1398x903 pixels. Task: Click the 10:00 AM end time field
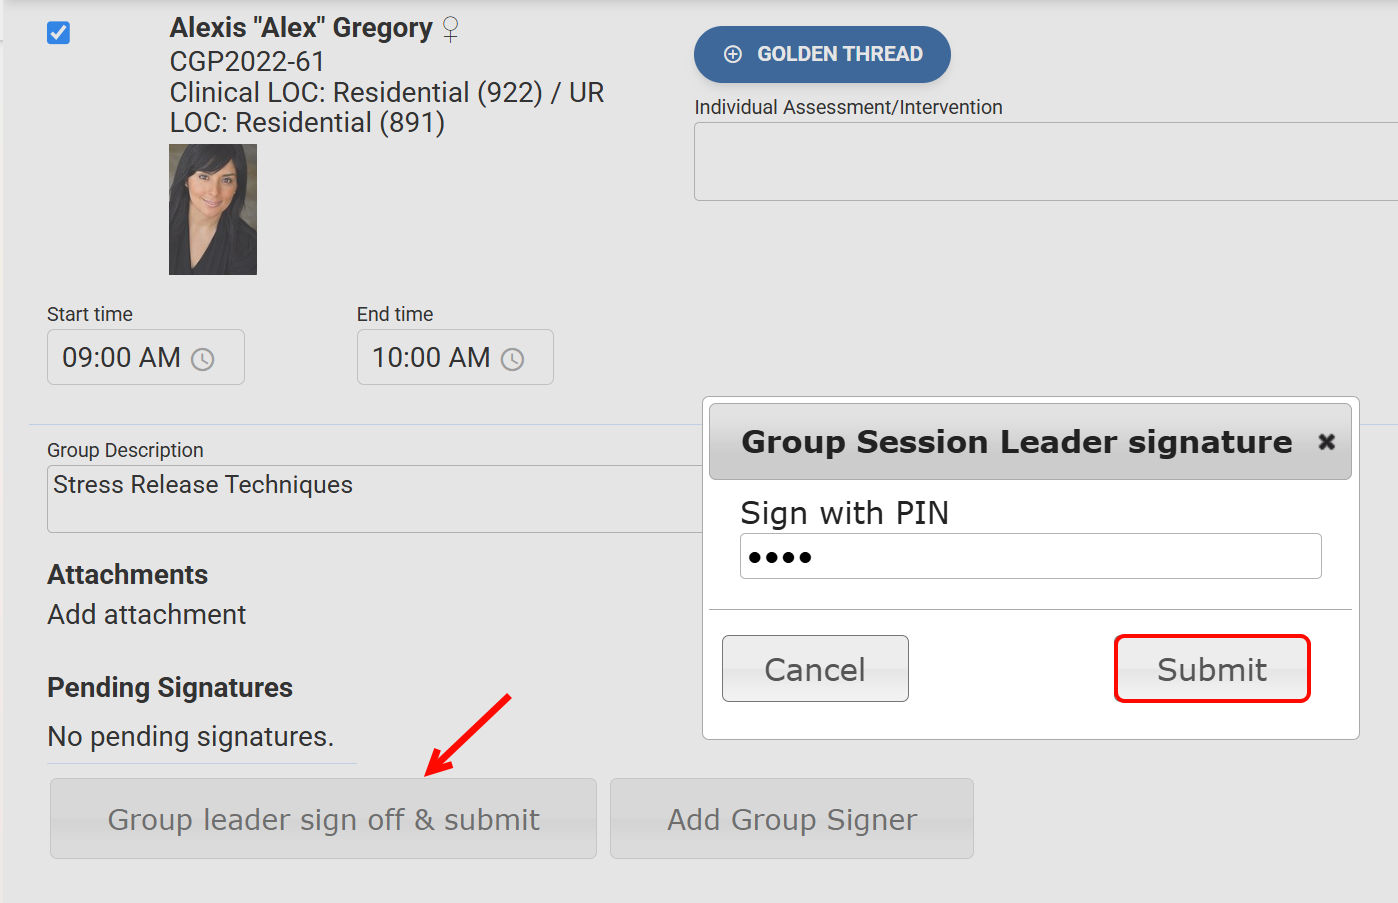coord(431,357)
